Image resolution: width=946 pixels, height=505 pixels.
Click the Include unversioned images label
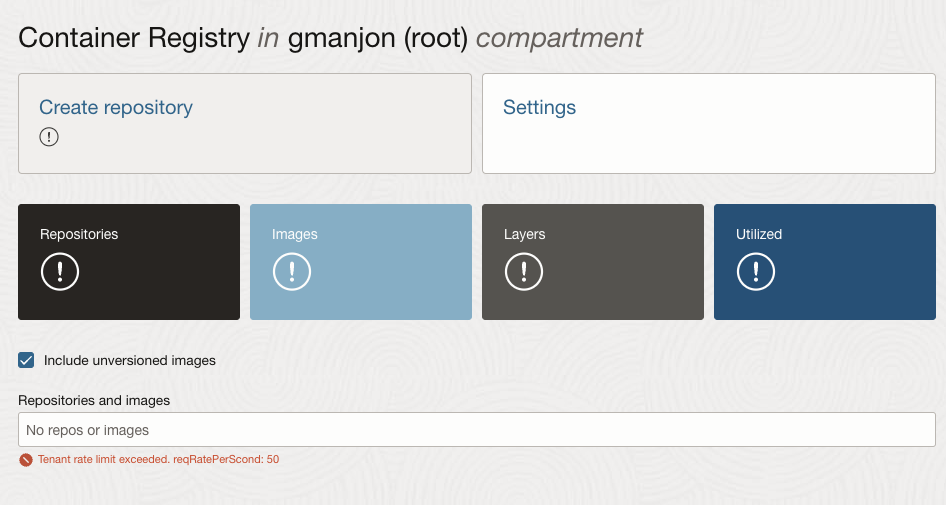[x=130, y=360]
